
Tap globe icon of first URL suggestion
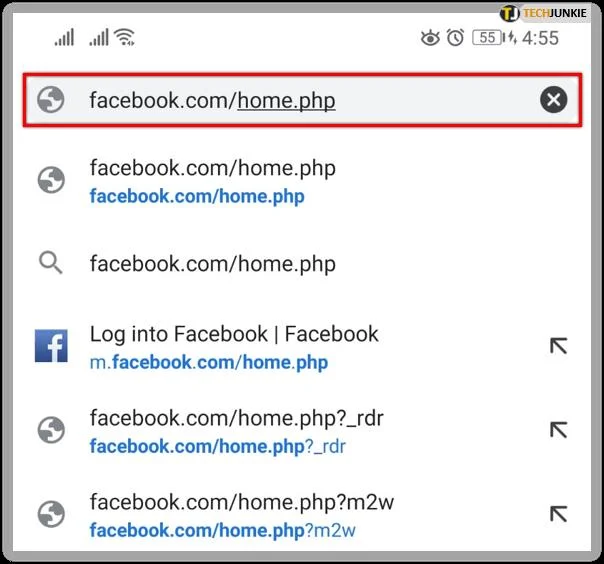coord(51,180)
